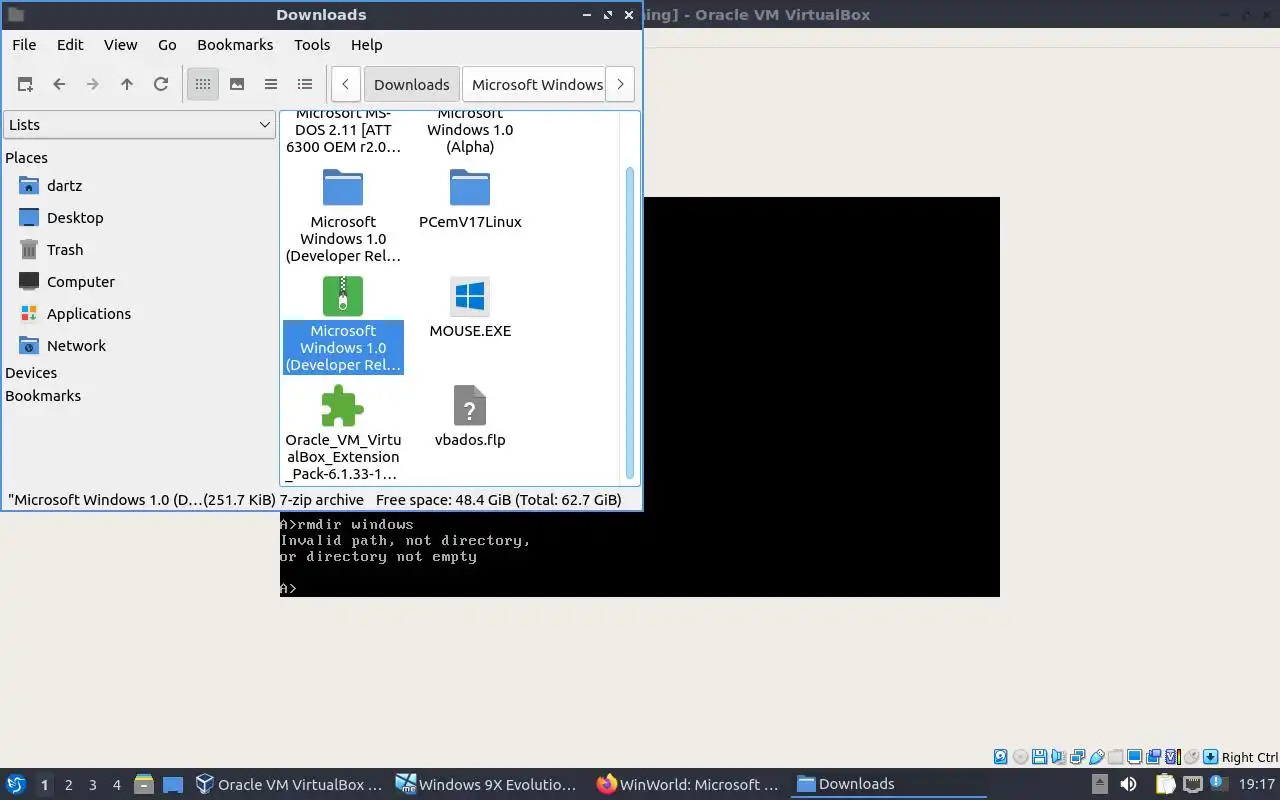Screen dimensions: 1280x800
Task: Click the VirtualBox audio indicator
Action: (1058, 757)
